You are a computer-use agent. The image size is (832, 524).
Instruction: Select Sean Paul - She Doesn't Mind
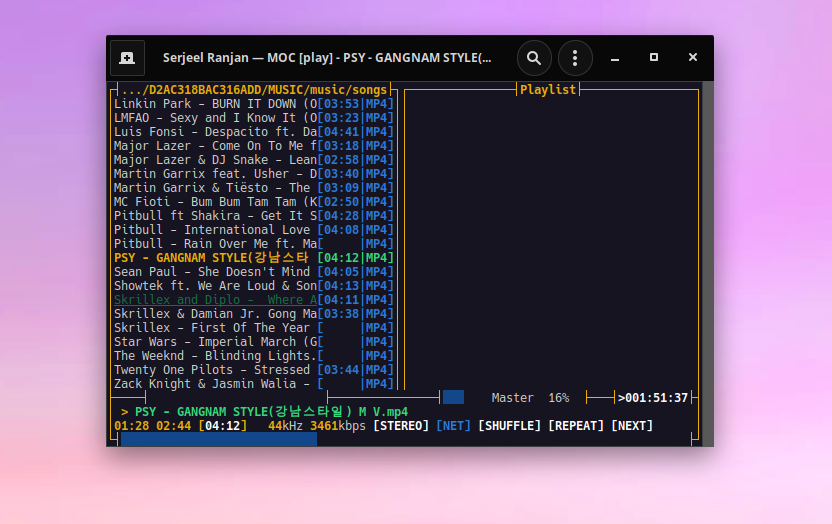(254, 272)
